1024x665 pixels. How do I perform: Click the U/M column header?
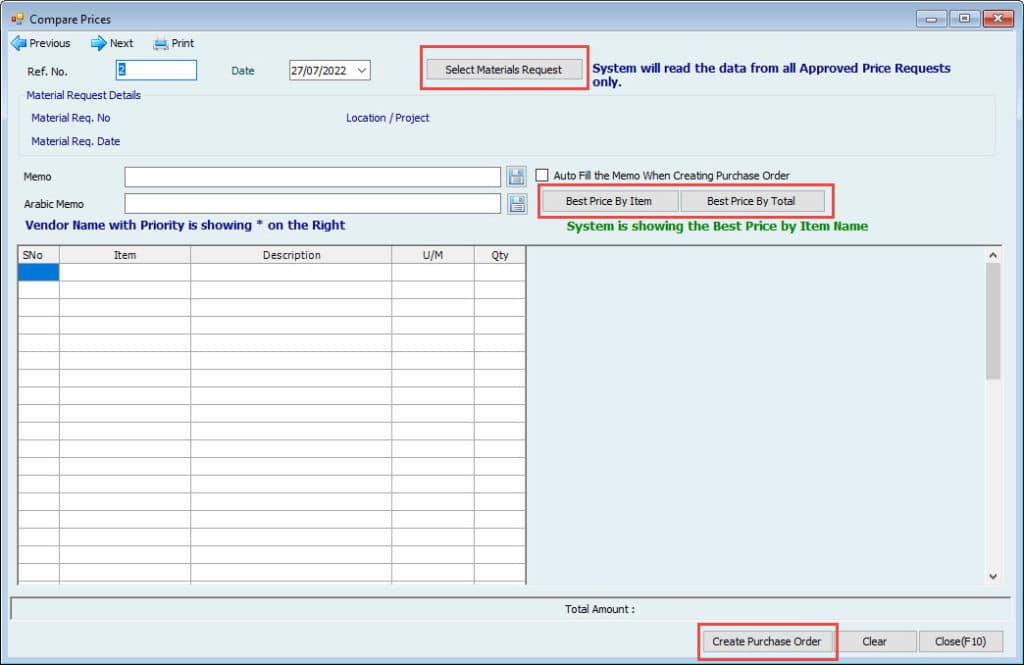[x=433, y=255]
